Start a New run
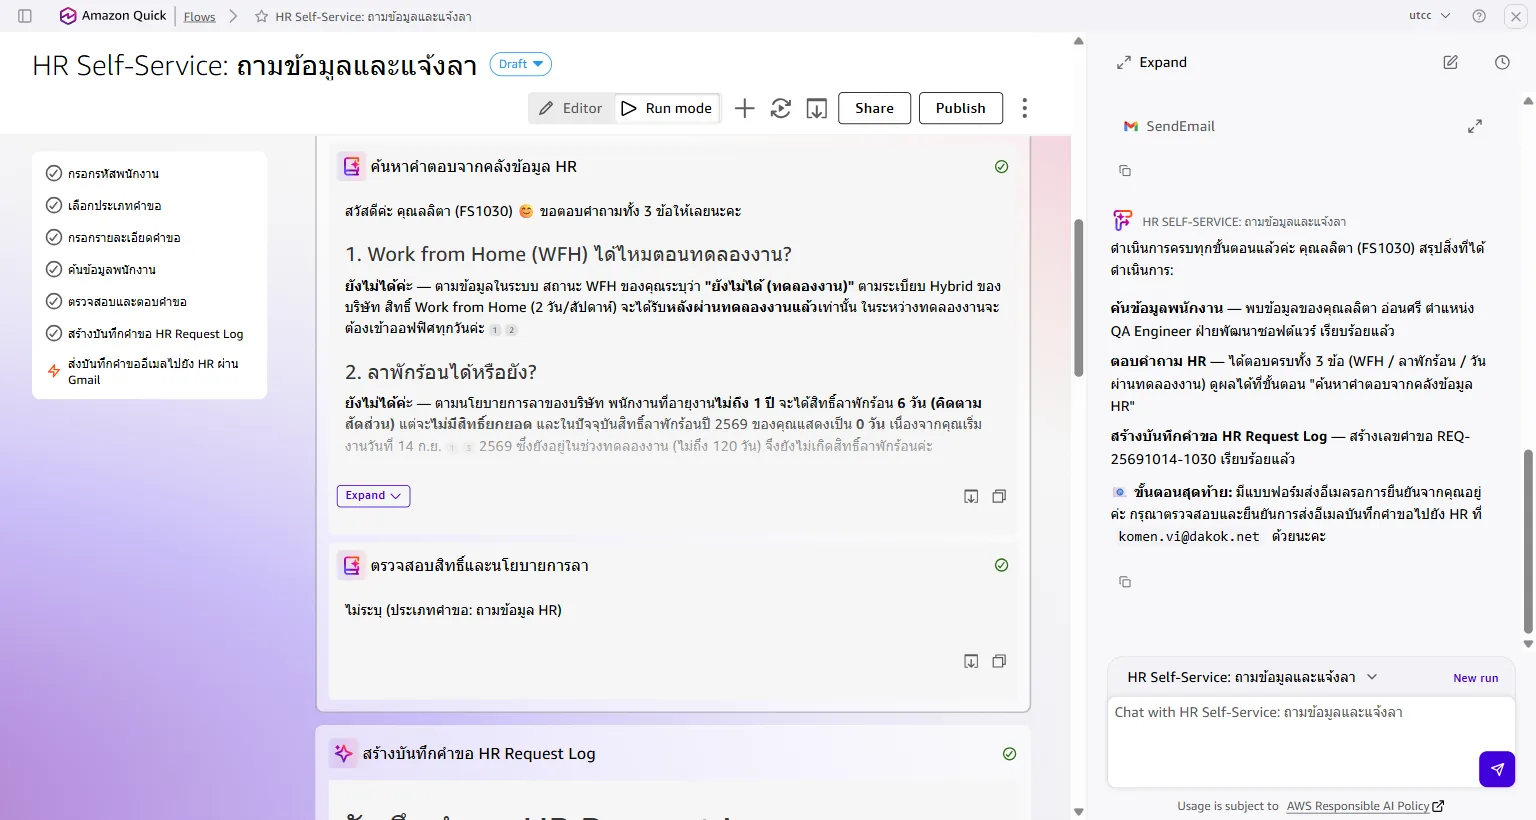Image resolution: width=1536 pixels, height=820 pixels. 1475,678
